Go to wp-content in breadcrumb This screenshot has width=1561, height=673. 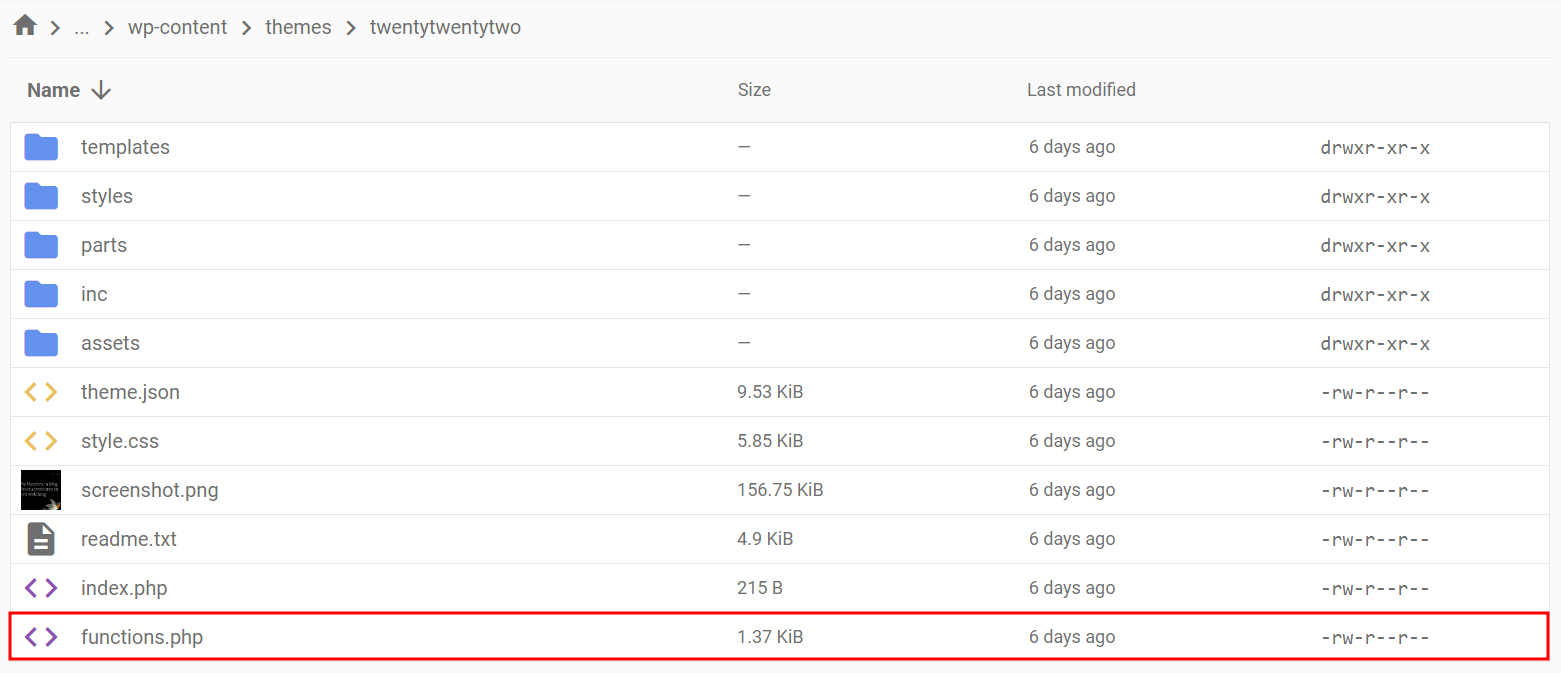[x=178, y=27]
